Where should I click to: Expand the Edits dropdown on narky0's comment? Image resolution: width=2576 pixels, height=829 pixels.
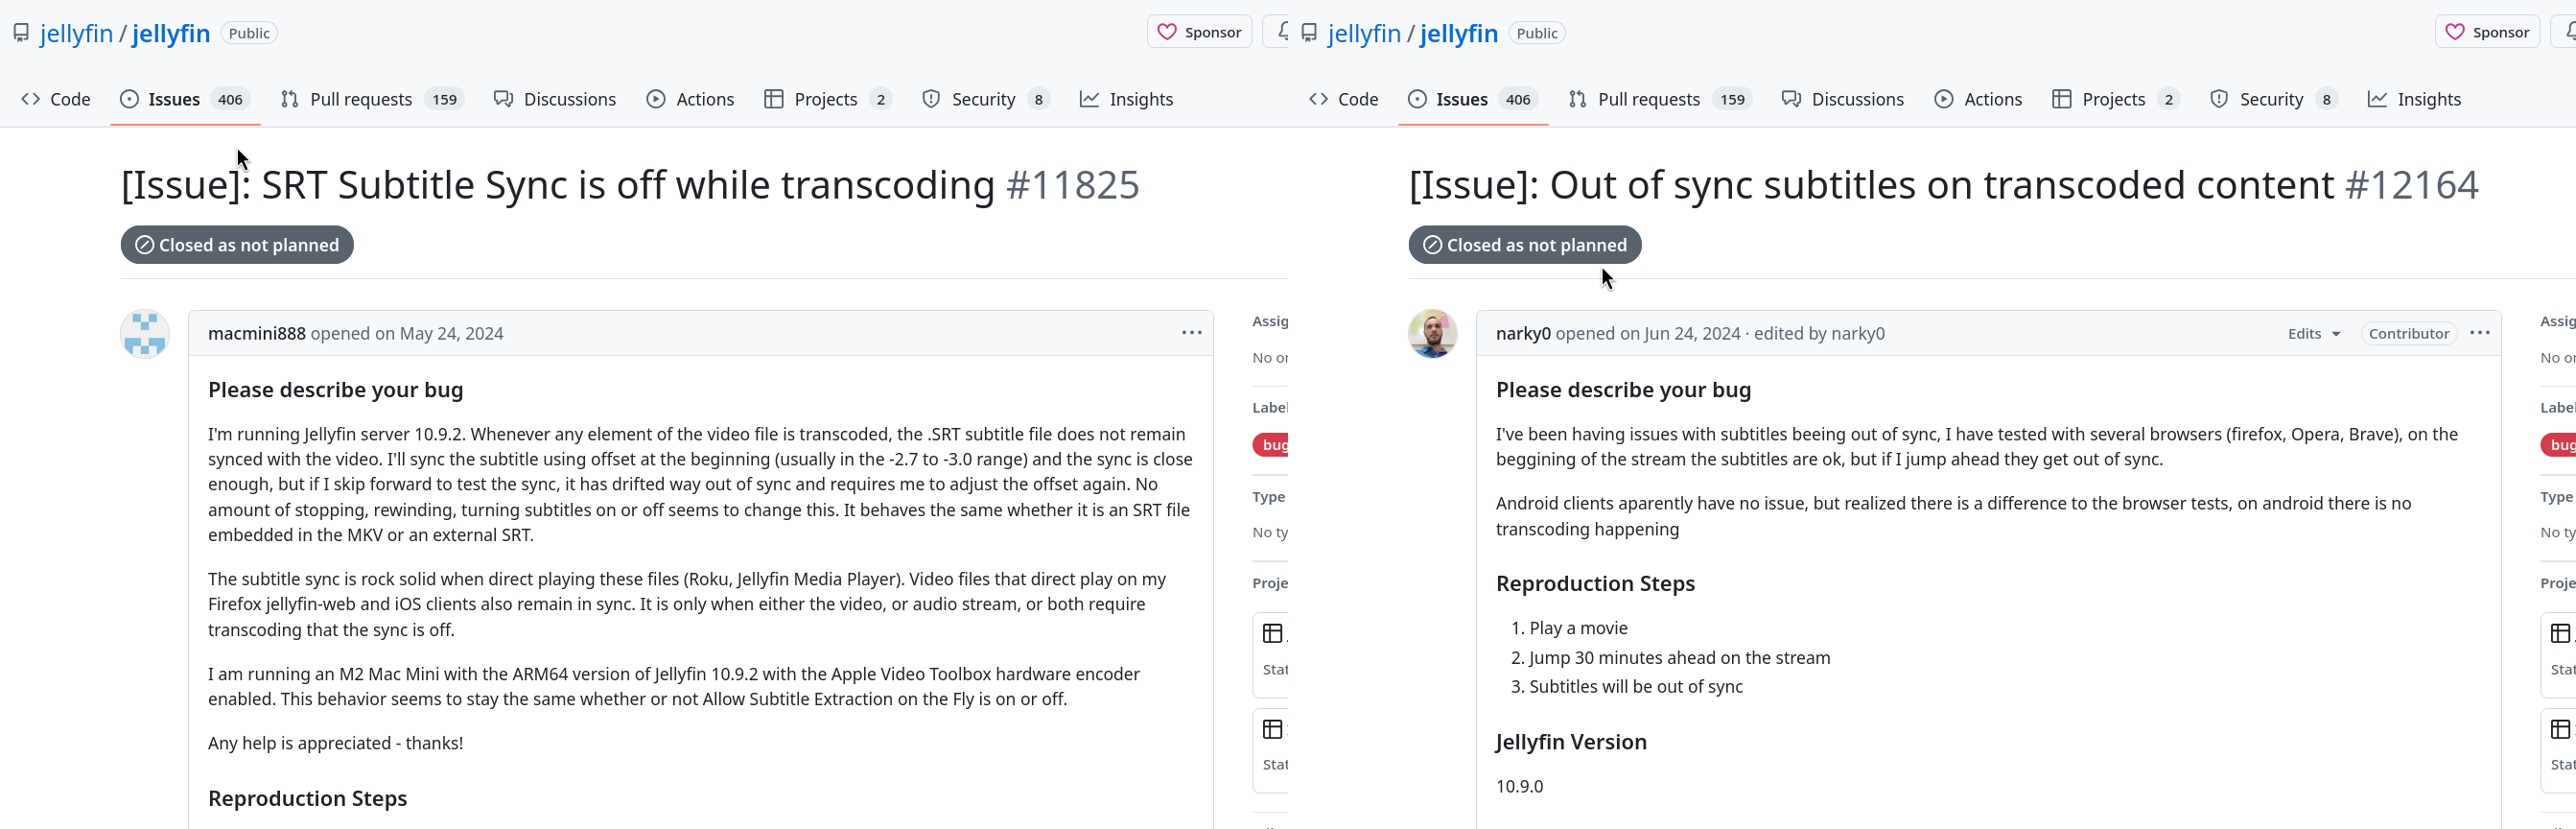click(x=2314, y=334)
